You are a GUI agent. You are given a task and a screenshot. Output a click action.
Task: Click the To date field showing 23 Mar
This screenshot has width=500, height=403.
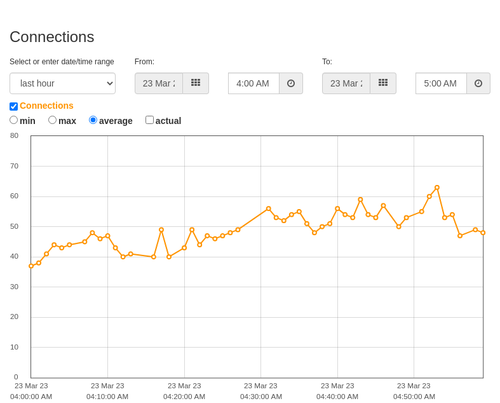pyautogui.click(x=346, y=83)
